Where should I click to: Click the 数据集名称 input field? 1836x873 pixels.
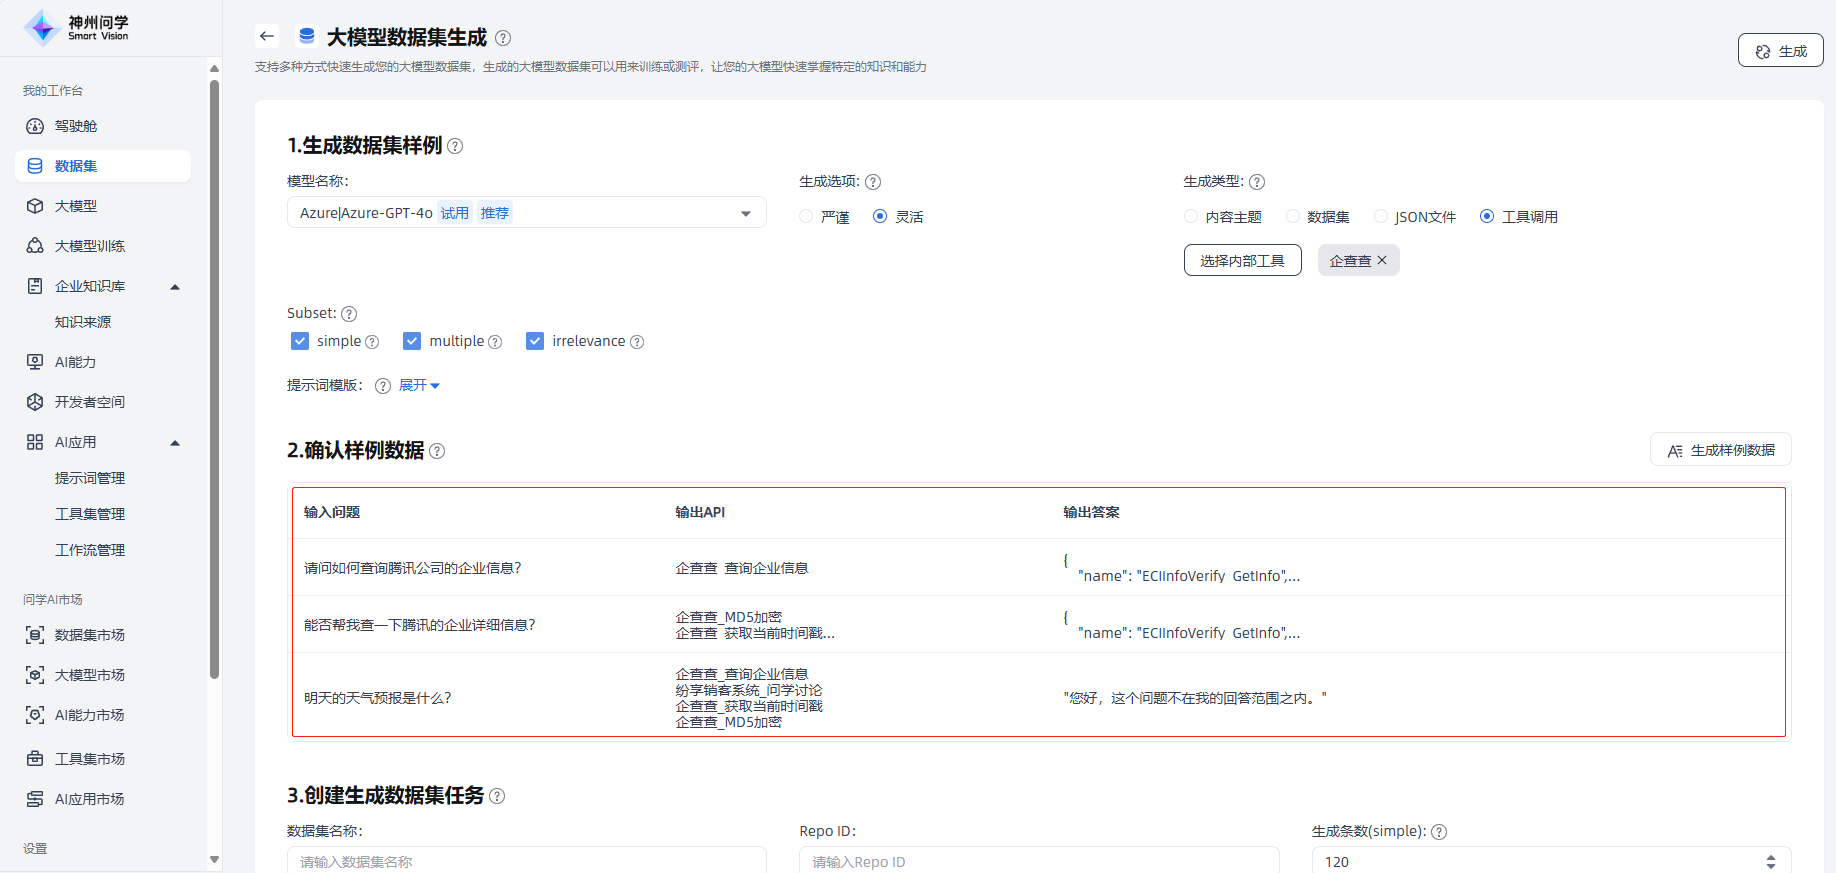pyautogui.click(x=526, y=861)
